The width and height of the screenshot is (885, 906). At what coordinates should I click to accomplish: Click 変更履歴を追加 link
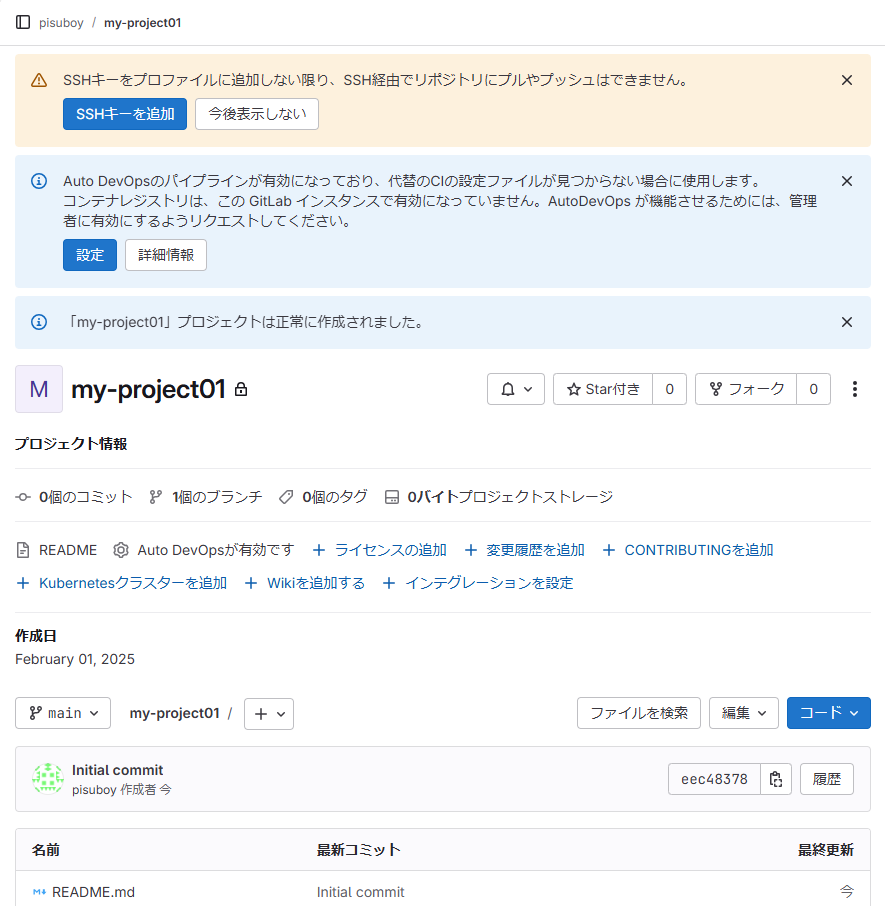point(525,550)
